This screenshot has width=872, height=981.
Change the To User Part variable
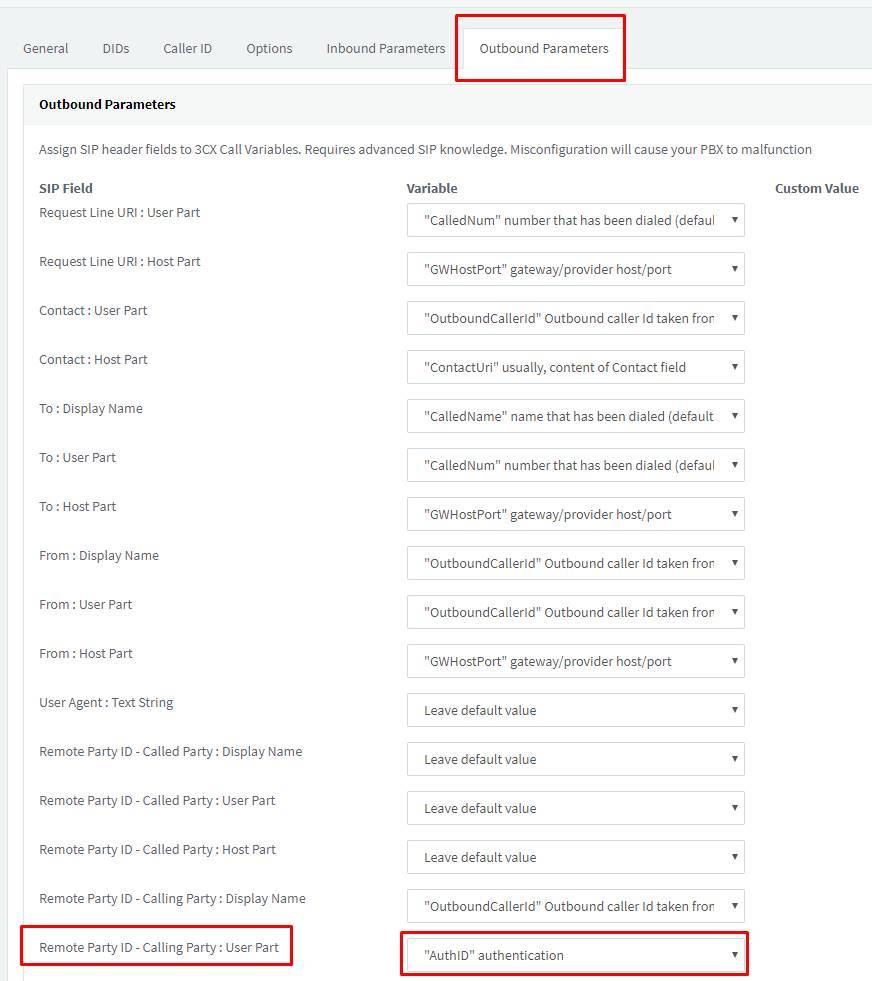click(x=575, y=465)
